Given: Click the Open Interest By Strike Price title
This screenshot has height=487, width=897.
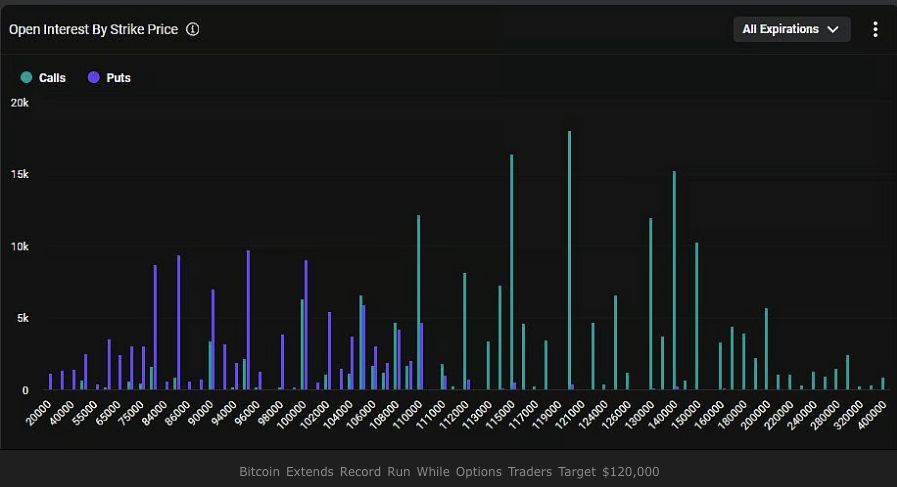Looking at the screenshot, I should [x=93, y=29].
